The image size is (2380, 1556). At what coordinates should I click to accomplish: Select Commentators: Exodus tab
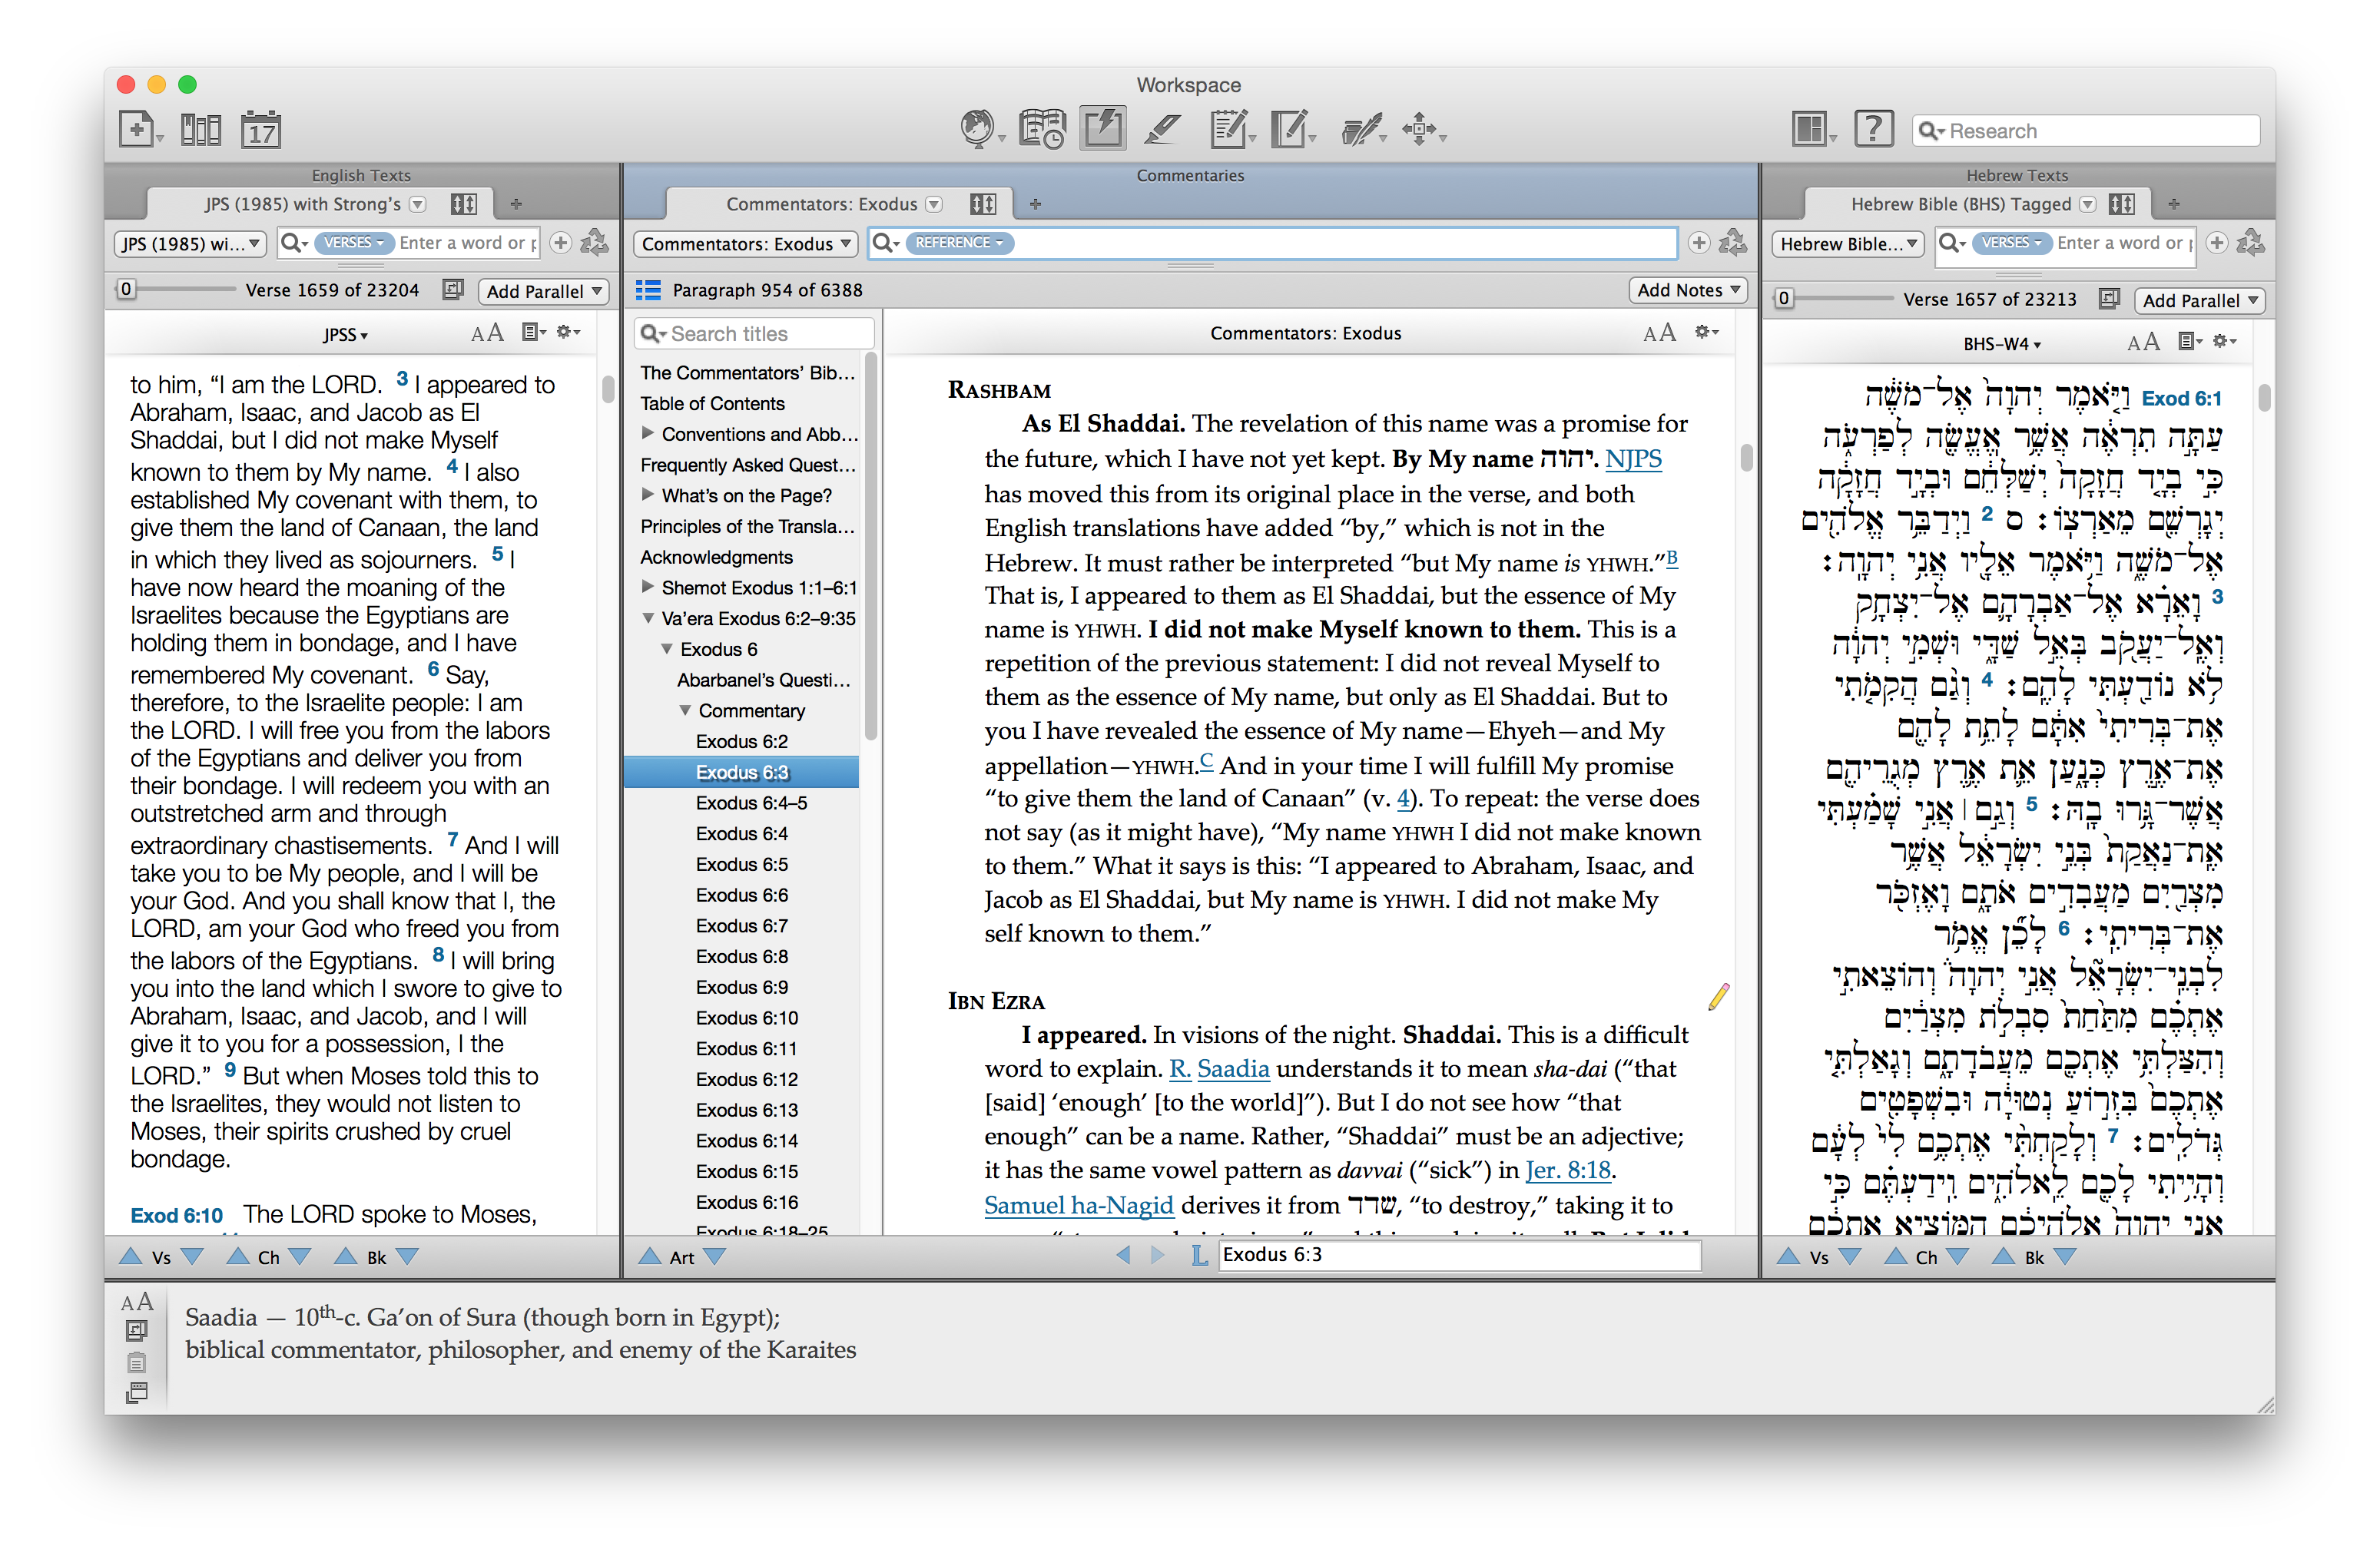tap(821, 204)
